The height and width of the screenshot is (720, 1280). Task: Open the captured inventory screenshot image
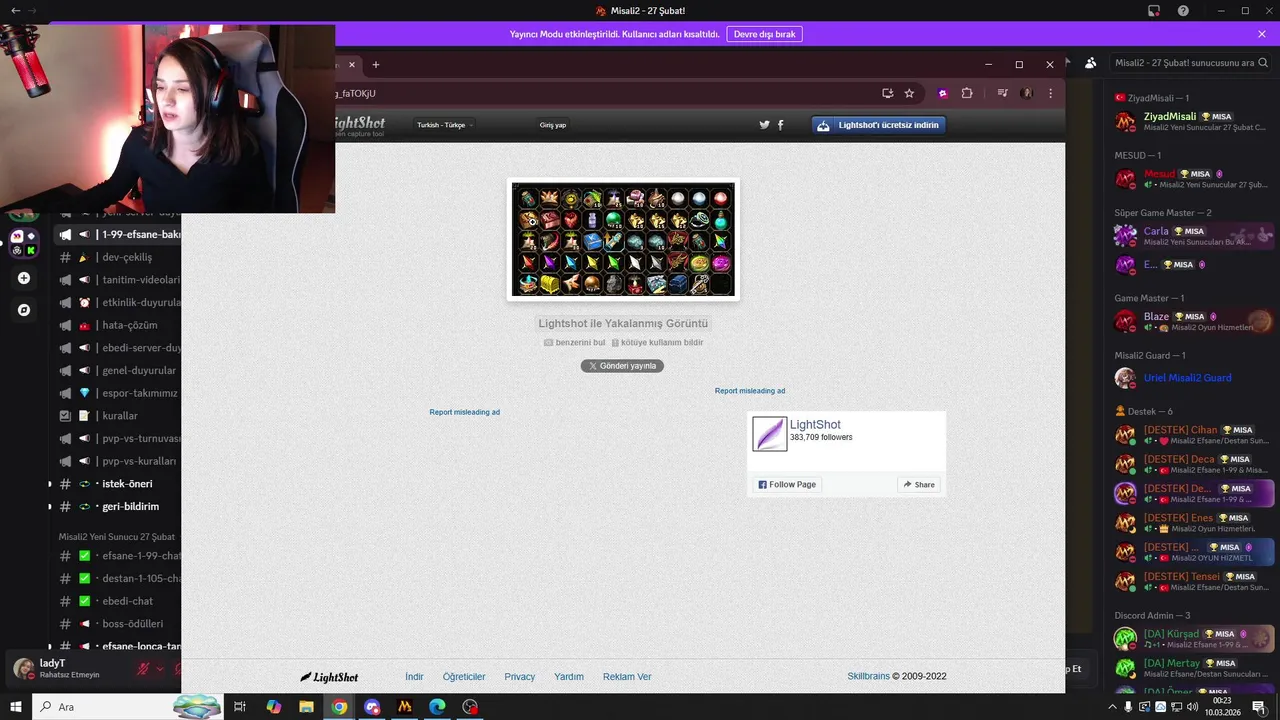click(x=623, y=239)
